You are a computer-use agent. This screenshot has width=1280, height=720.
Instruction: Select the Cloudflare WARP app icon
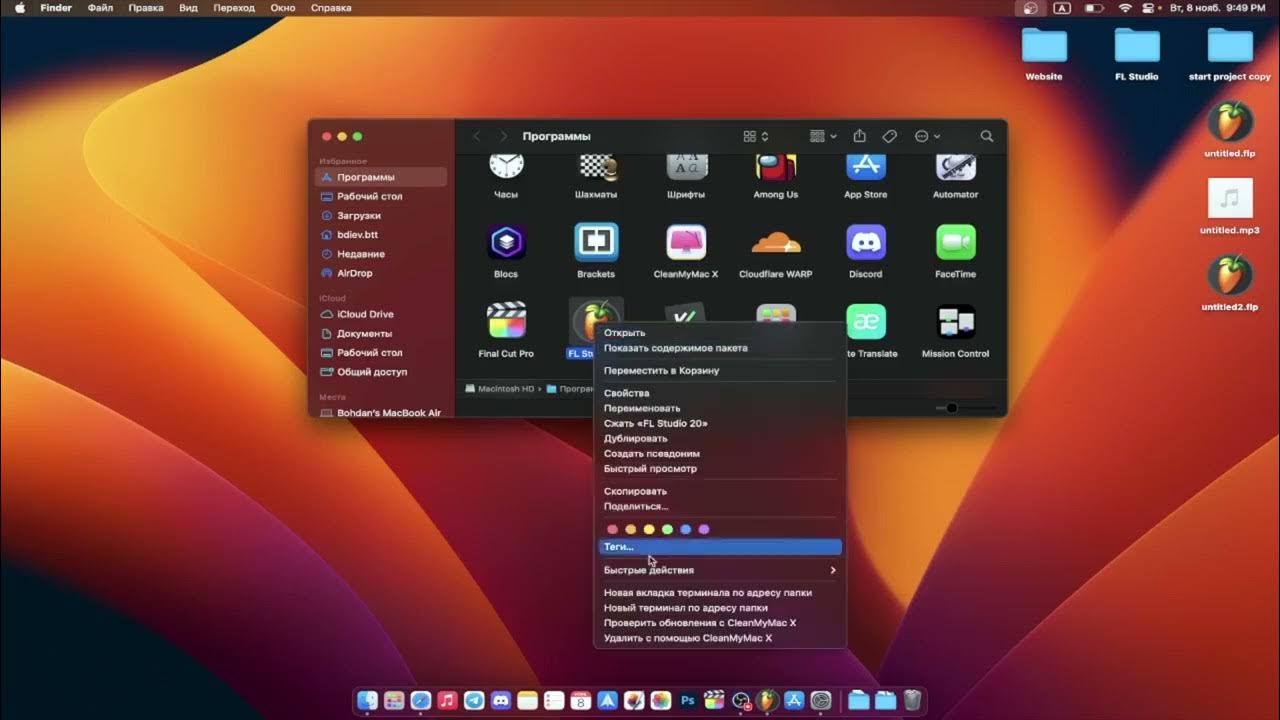click(x=776, y=242)
